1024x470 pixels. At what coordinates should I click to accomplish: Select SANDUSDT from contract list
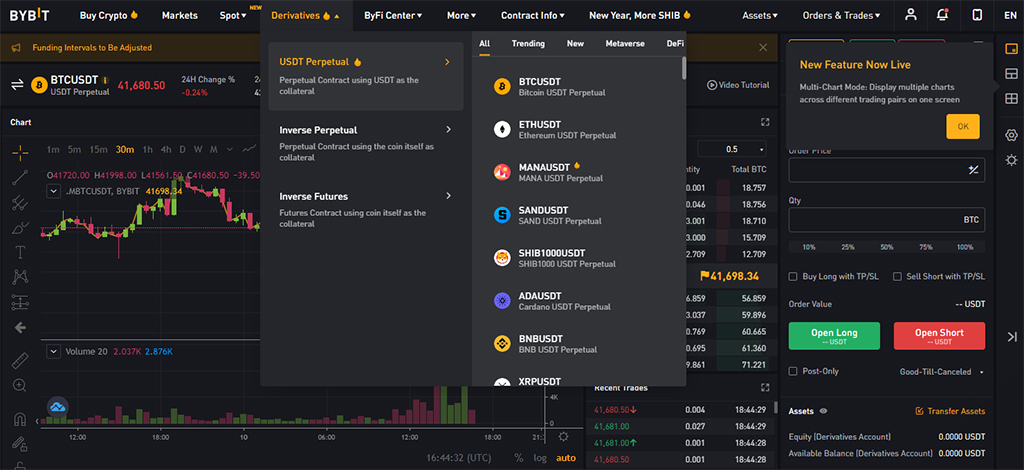(578, 215)
